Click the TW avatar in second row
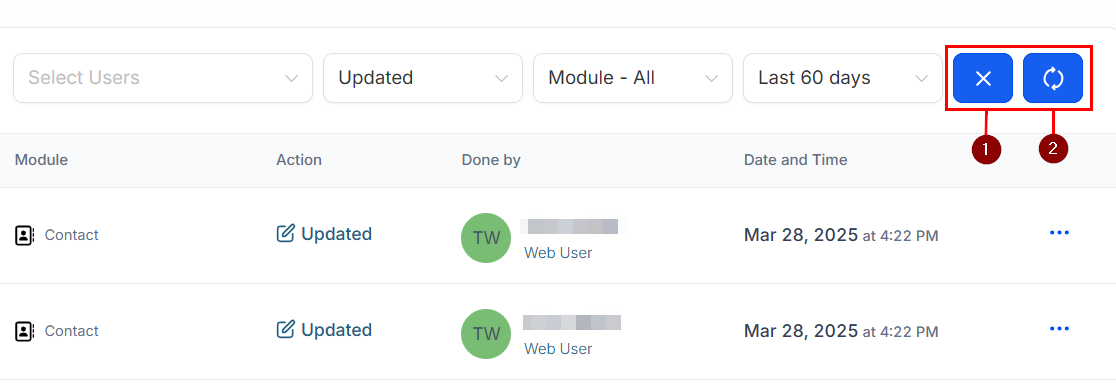 point(486,334)
